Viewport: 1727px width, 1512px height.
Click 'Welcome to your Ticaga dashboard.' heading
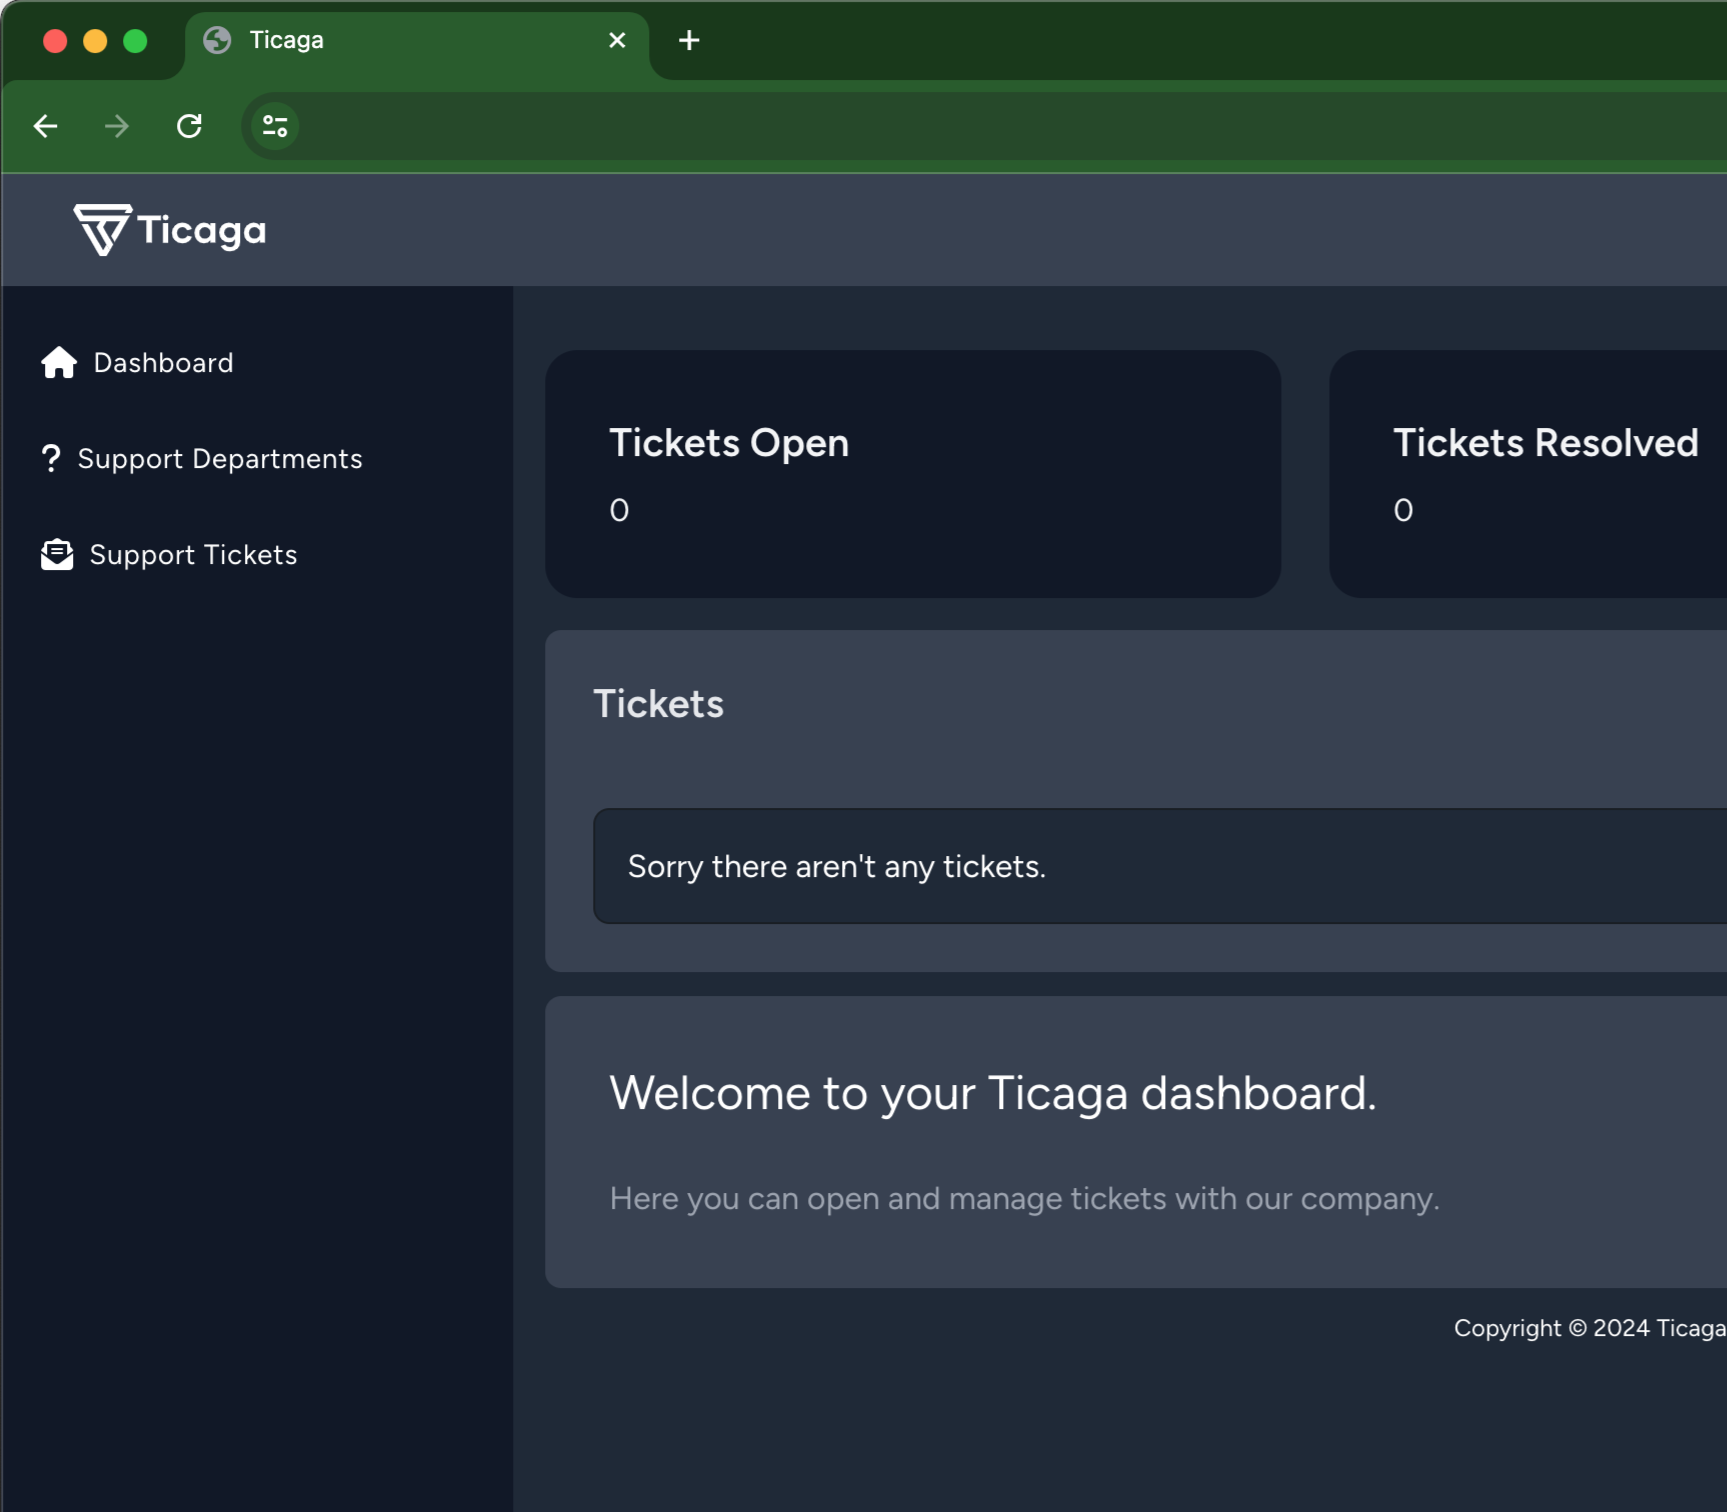(993, 1093)
